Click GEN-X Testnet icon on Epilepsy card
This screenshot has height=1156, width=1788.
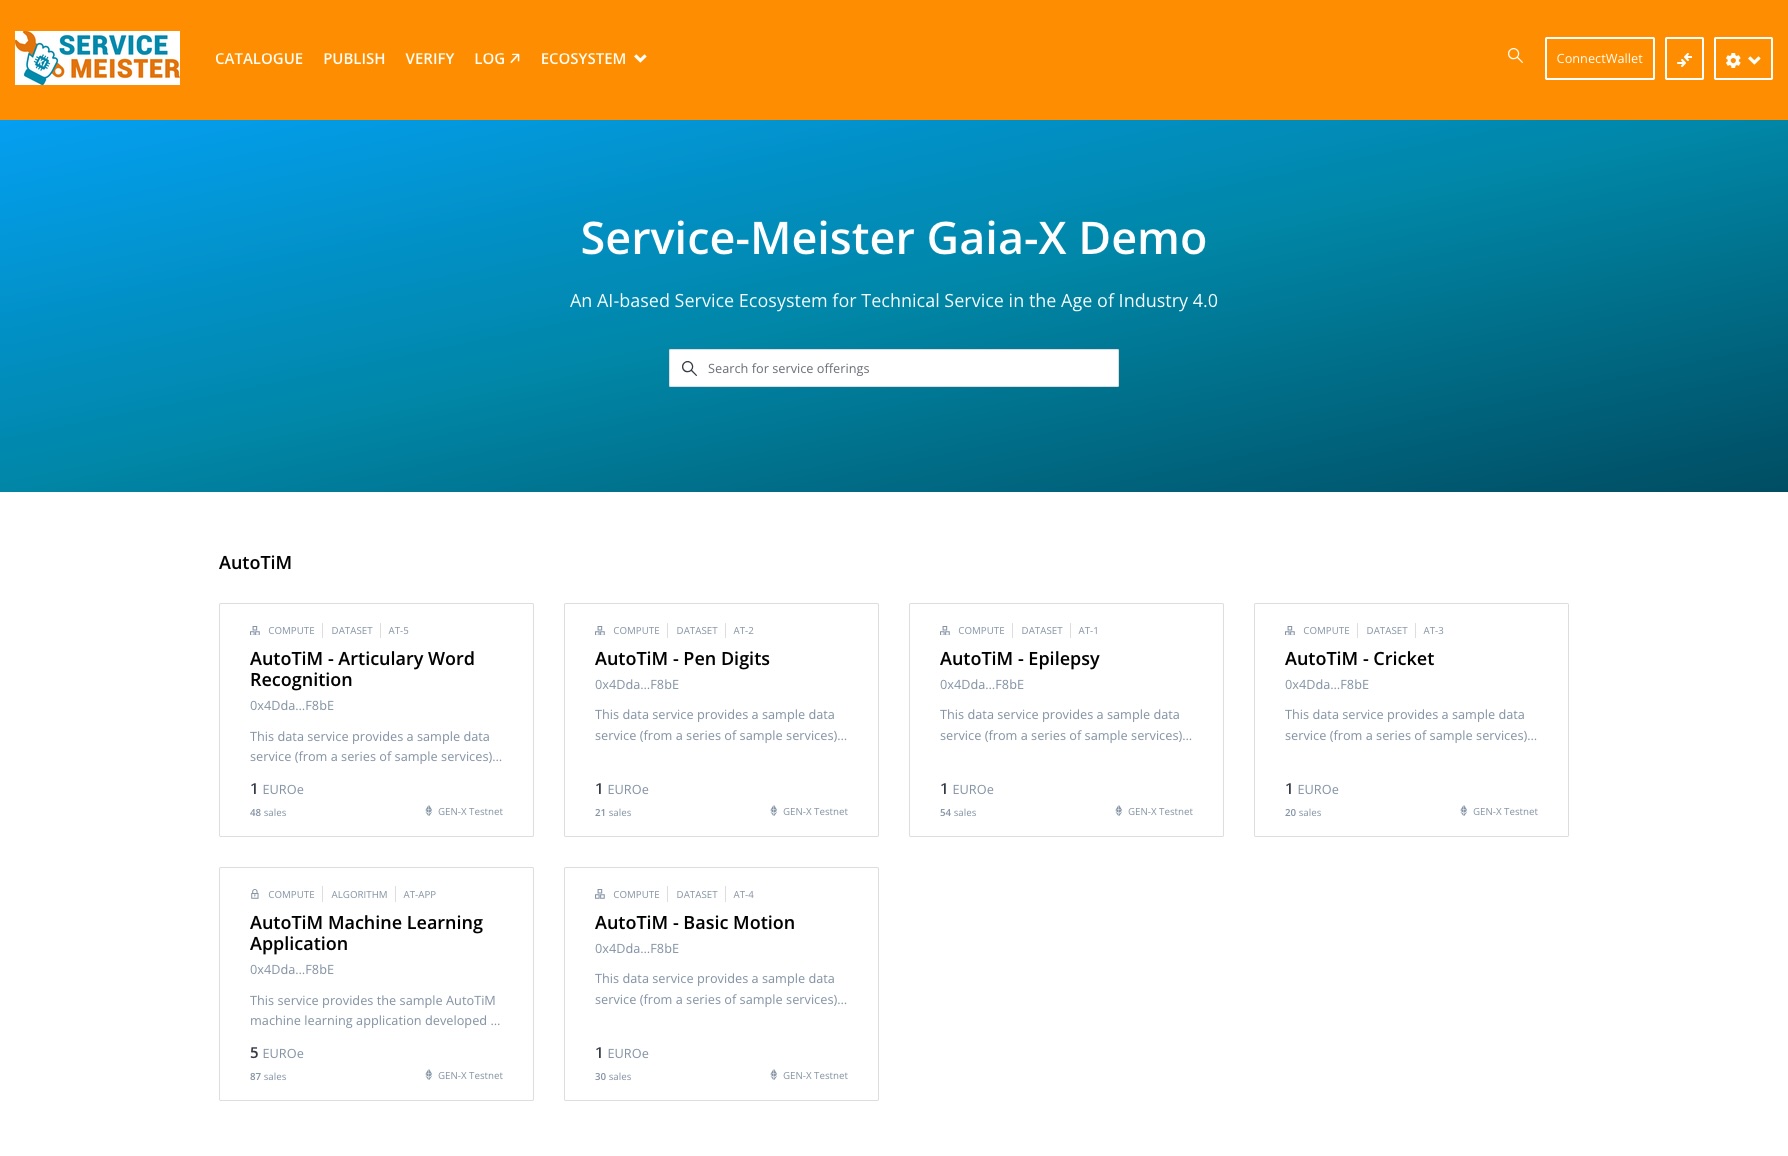[x=1119, y=811]
